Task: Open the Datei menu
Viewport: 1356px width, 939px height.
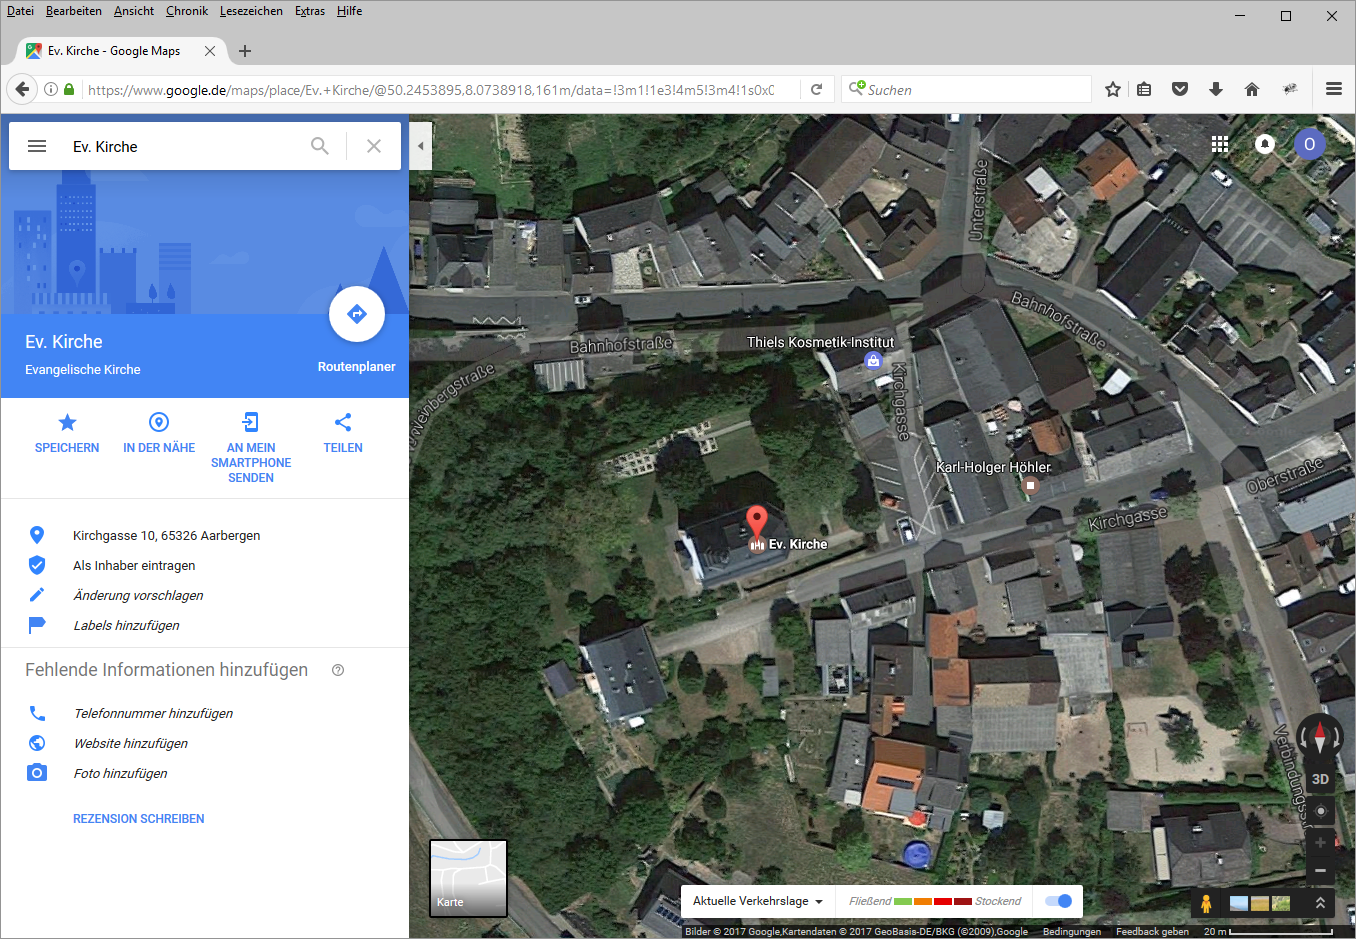Action: point(20,11)
